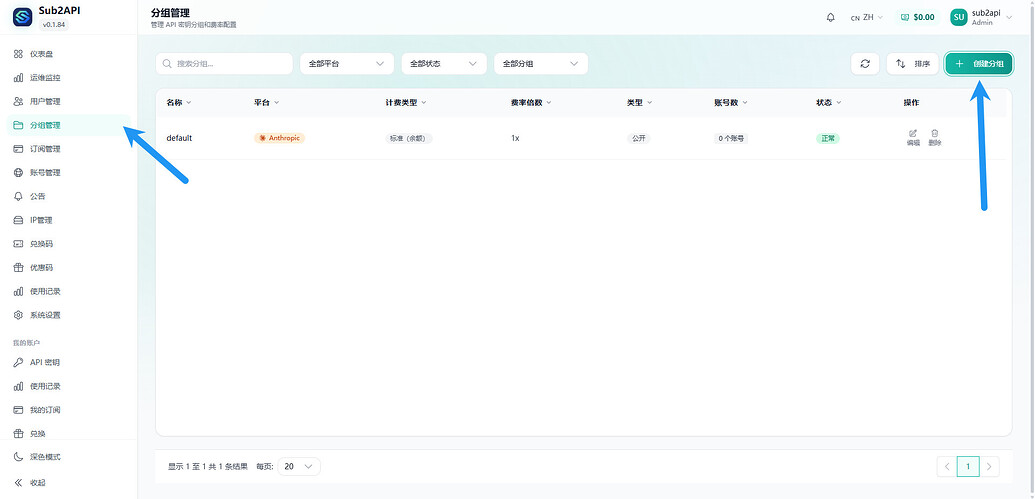Open 账号管理 menu item
Screen dimensions: 1035x499
pos(69,172)
